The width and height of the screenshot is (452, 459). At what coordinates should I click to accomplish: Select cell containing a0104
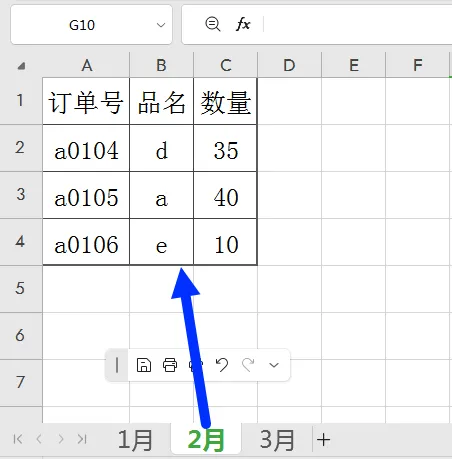[86, 148]
